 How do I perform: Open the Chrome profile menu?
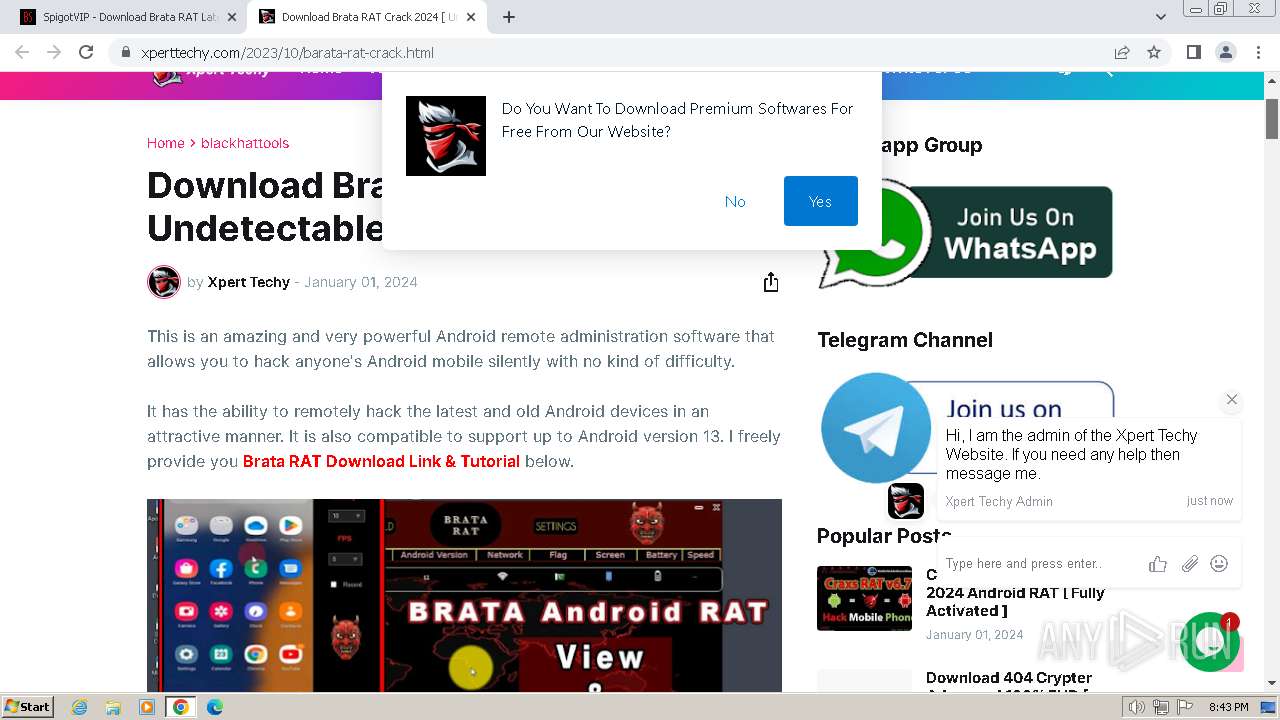[1225, 52]
